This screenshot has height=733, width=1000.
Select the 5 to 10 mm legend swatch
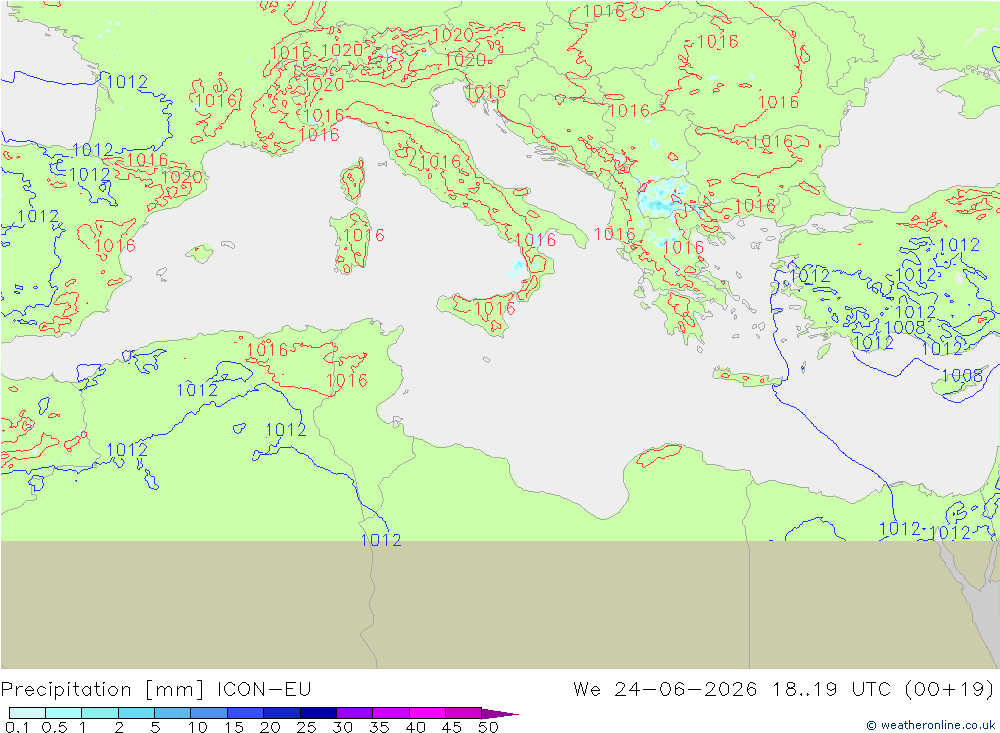coord(173,713)
